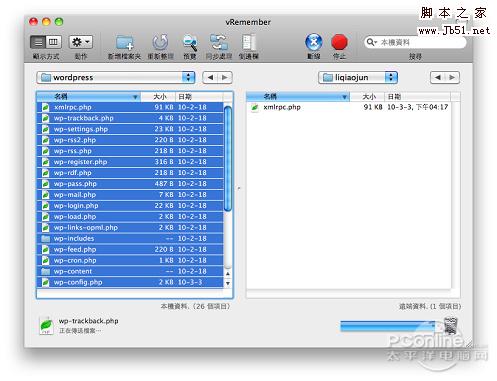
Task: Select wp-trackback.php in the local list
Action: (130, 118)
